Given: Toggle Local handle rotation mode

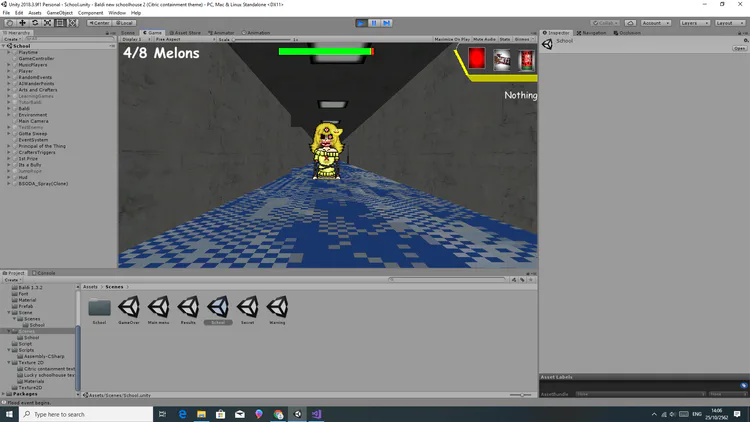Looking at the screenshot, I should pos(124,23).
